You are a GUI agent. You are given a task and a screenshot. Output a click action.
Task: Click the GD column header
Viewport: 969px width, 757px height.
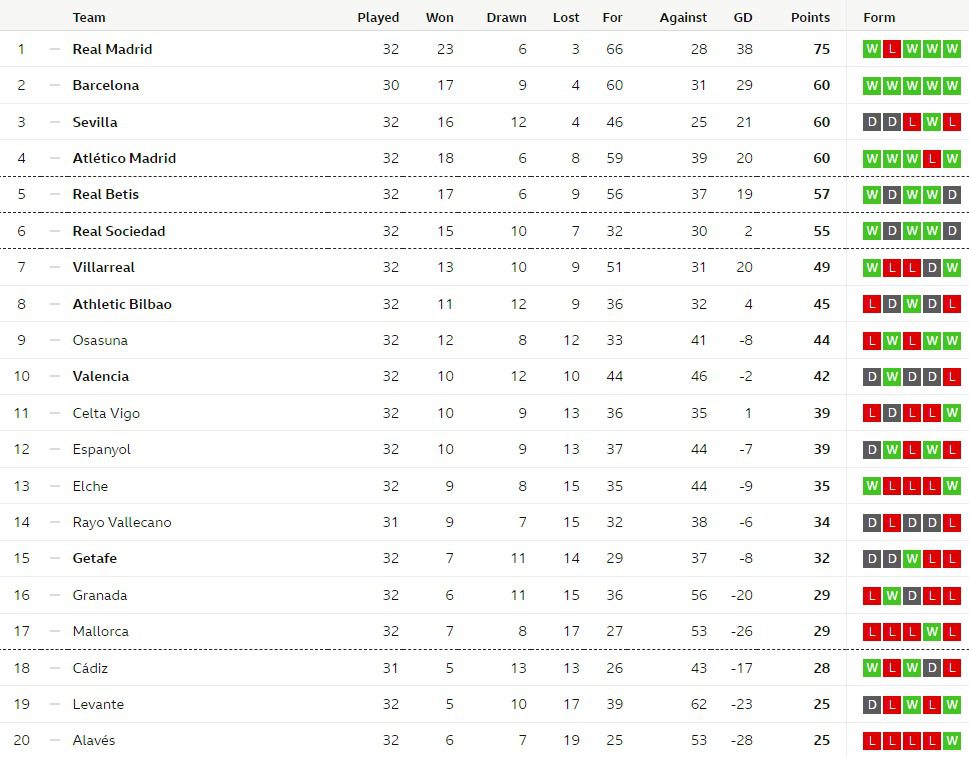(743, 17)
